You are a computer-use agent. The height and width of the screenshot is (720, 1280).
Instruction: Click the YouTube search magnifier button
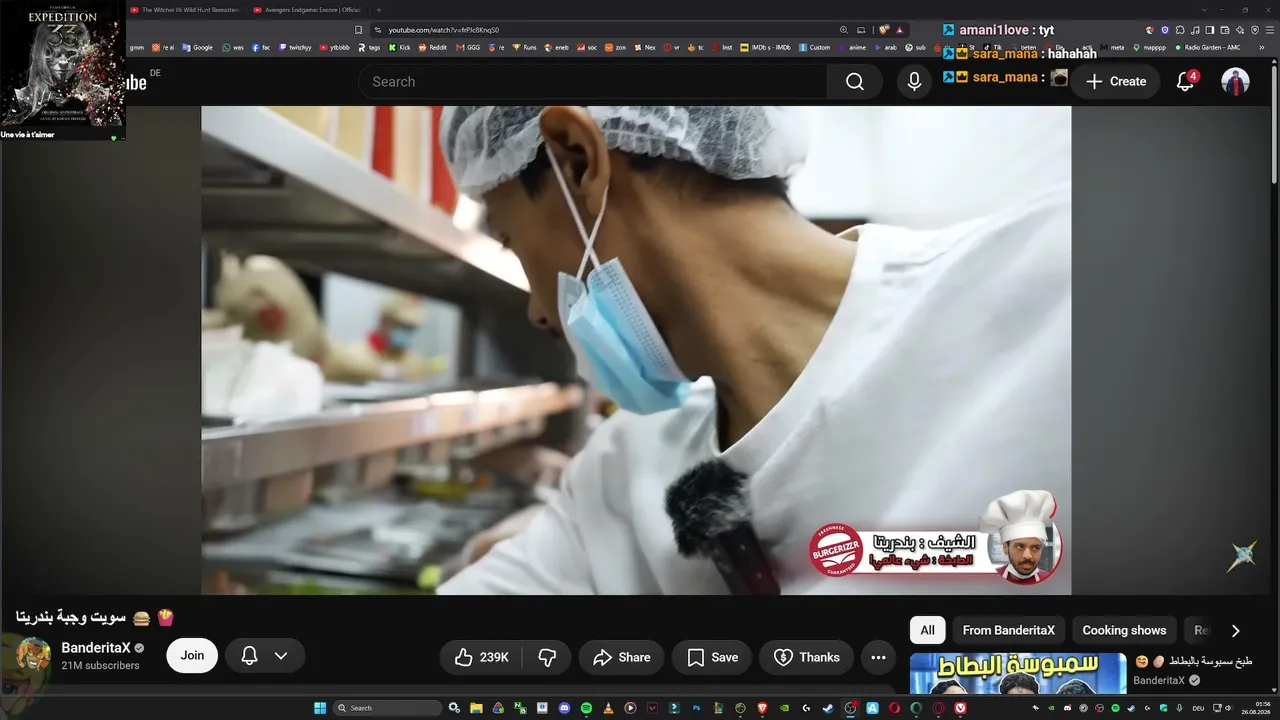854,82
